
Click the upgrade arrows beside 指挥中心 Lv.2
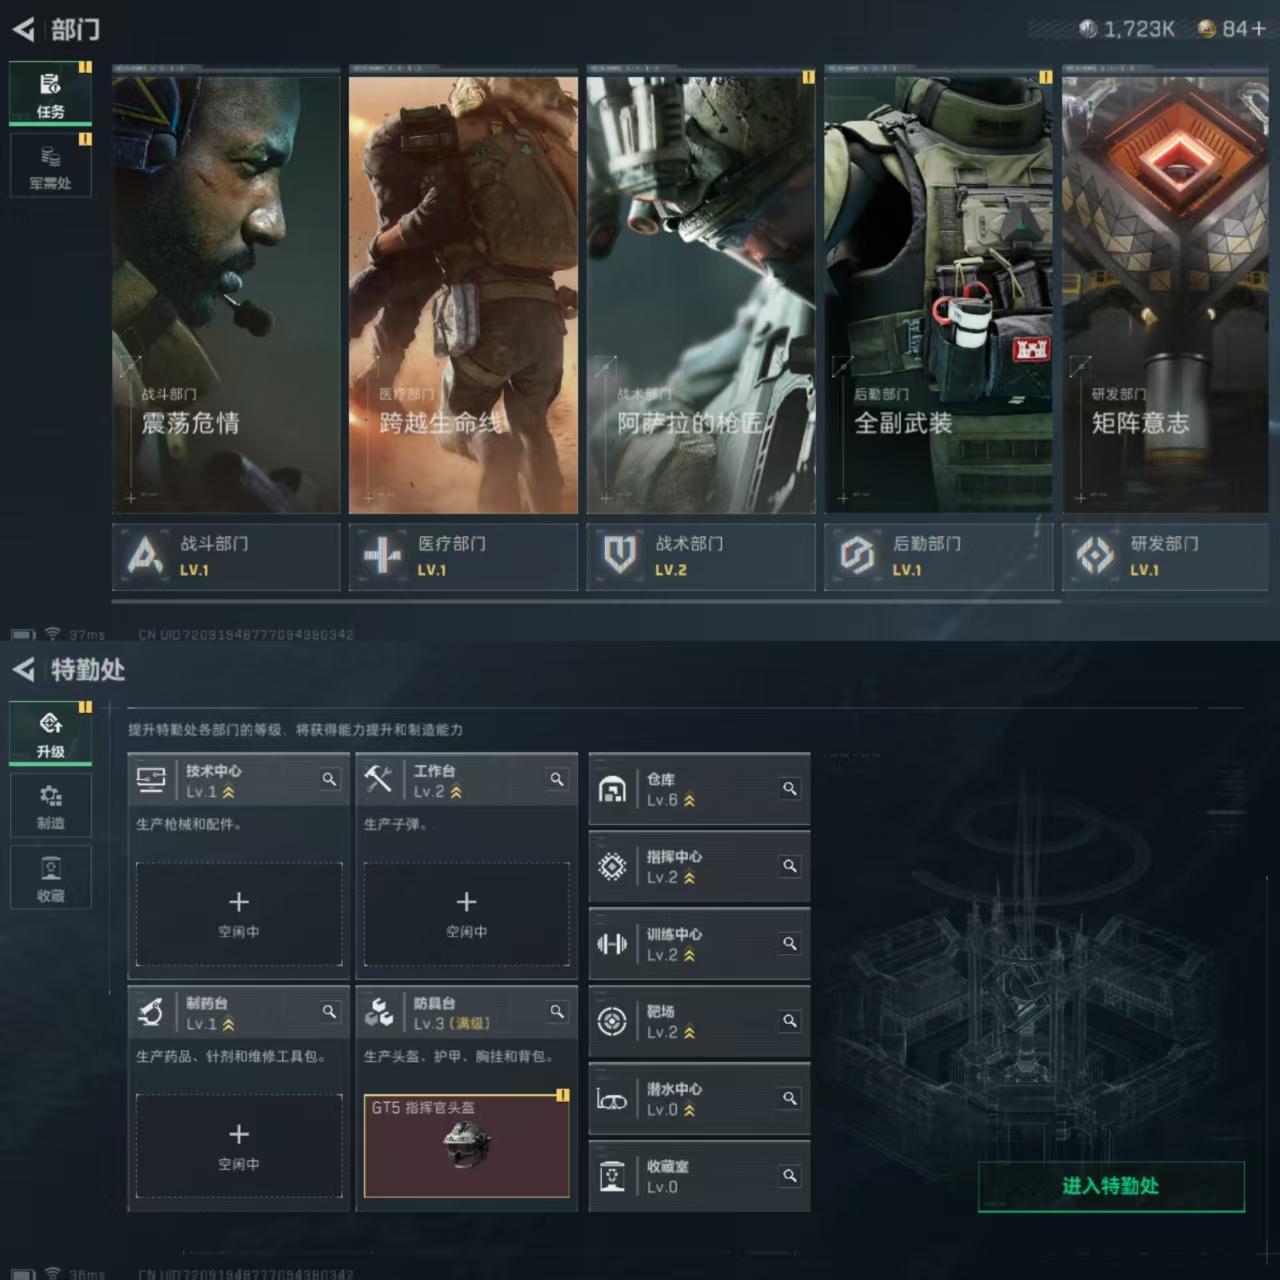pyautogui.click(x=689, y=878)
